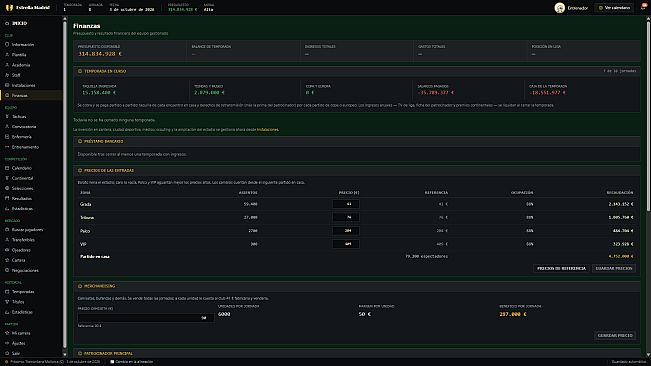Click the 'Entrenador' label in top bar
651x366 pixels.
pyautogui.click(x=578, y=8)
